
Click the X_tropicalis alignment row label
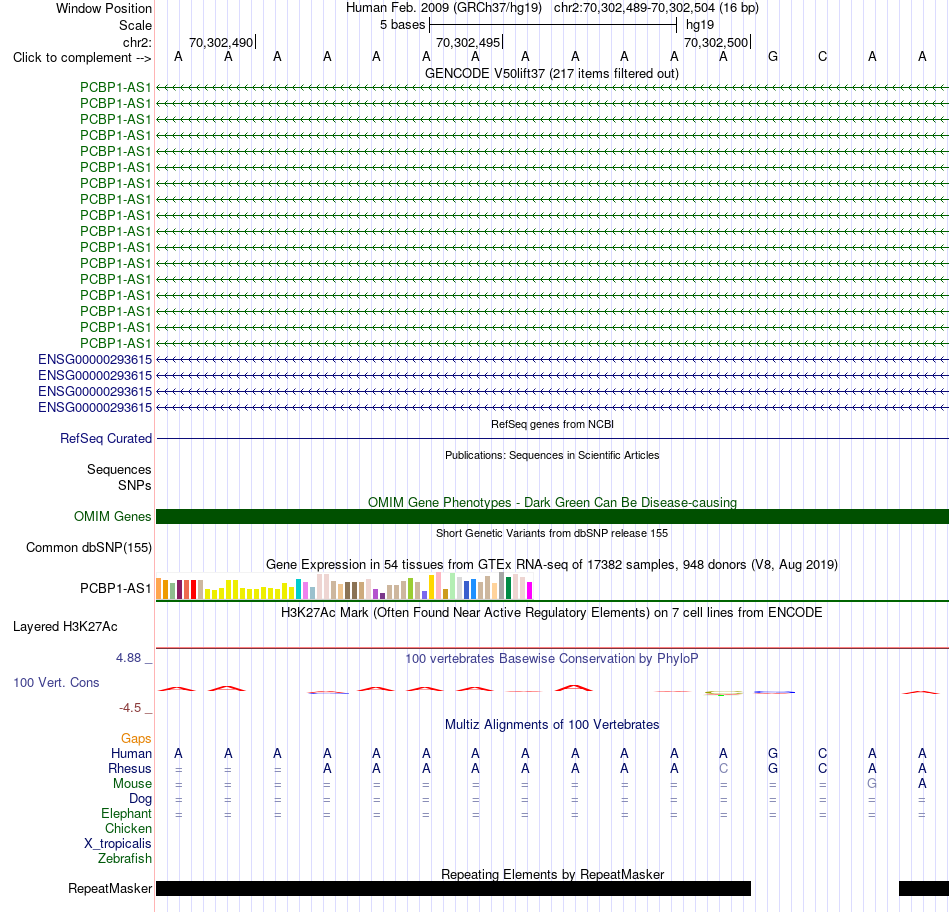coord(118,844)
